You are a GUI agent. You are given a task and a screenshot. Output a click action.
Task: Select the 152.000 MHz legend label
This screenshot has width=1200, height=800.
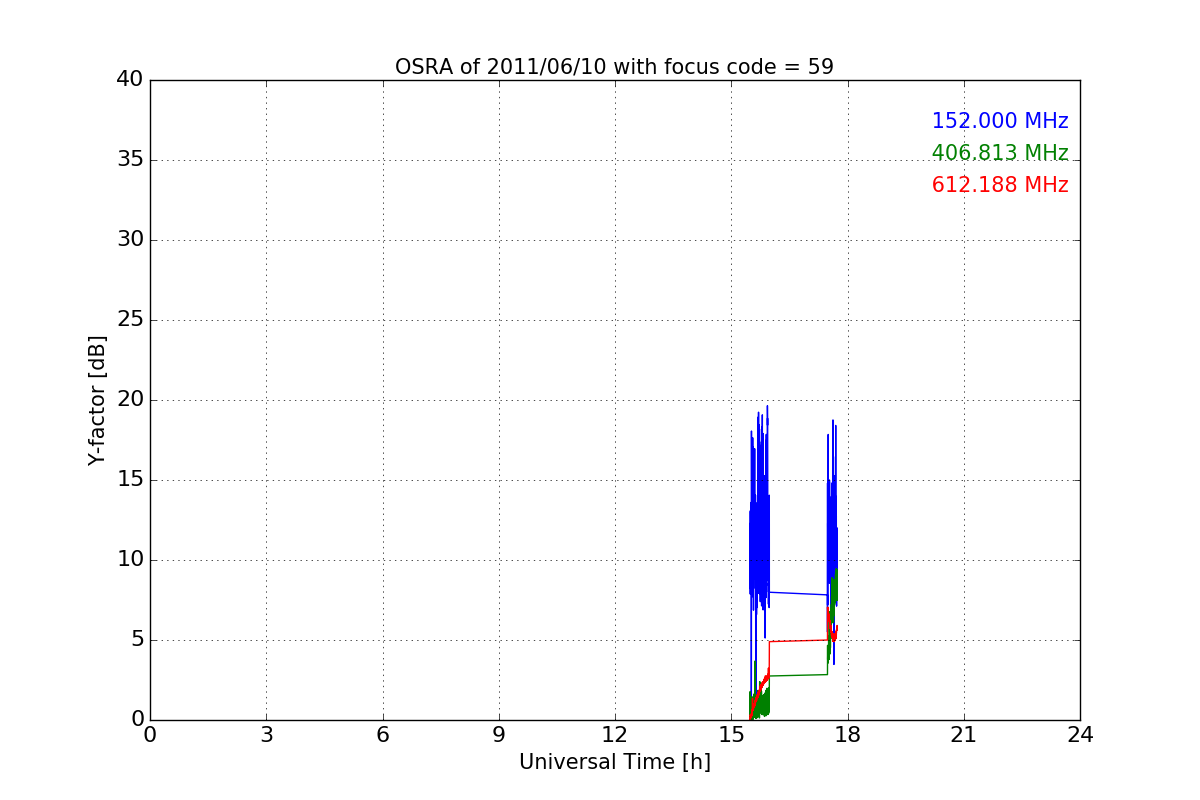[x=1000, y=121]
